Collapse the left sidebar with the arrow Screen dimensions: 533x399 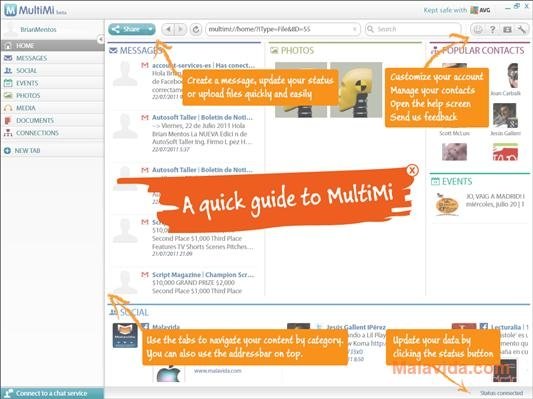(x=101, y=39)
